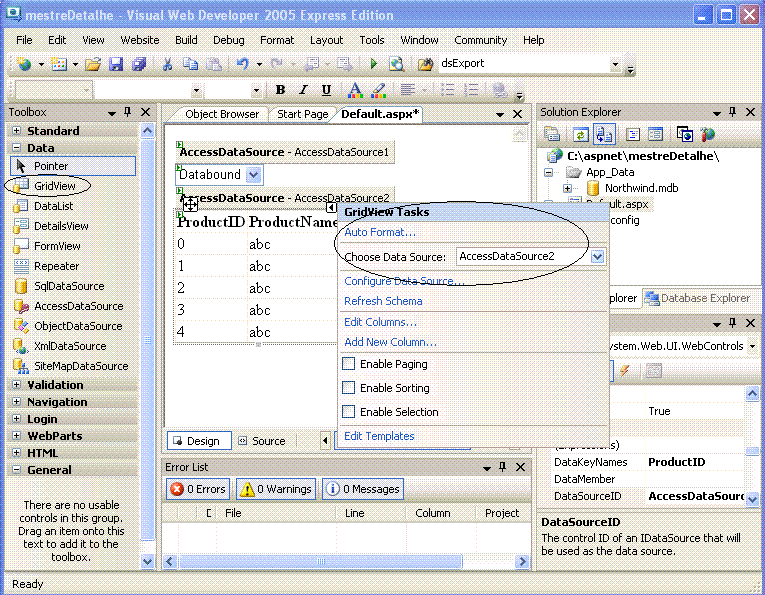Toggle the 0 Warnings filter button
Screen dimensions: 765x595
tap(276, 489)
